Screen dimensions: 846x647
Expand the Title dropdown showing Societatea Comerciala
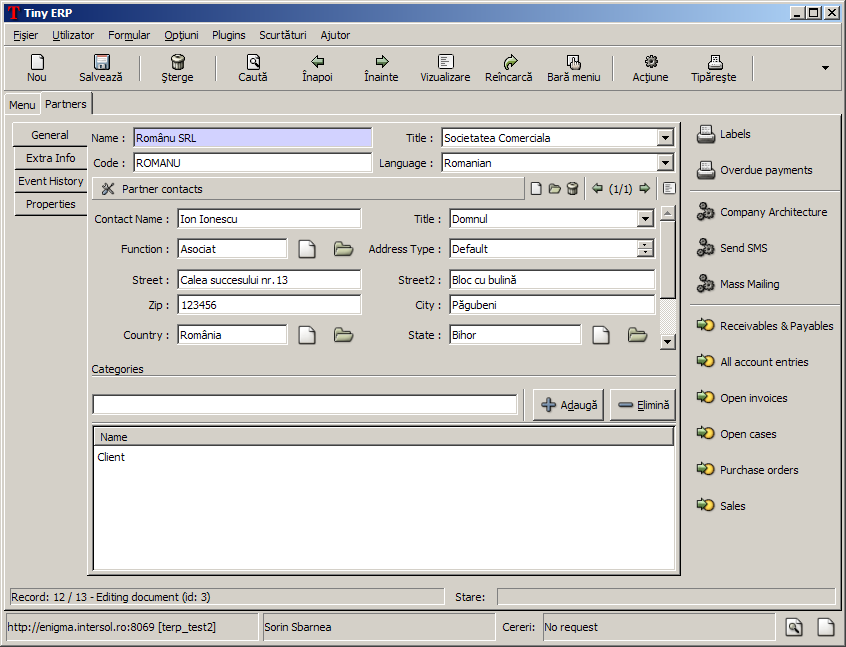click(x=666, y=138)
